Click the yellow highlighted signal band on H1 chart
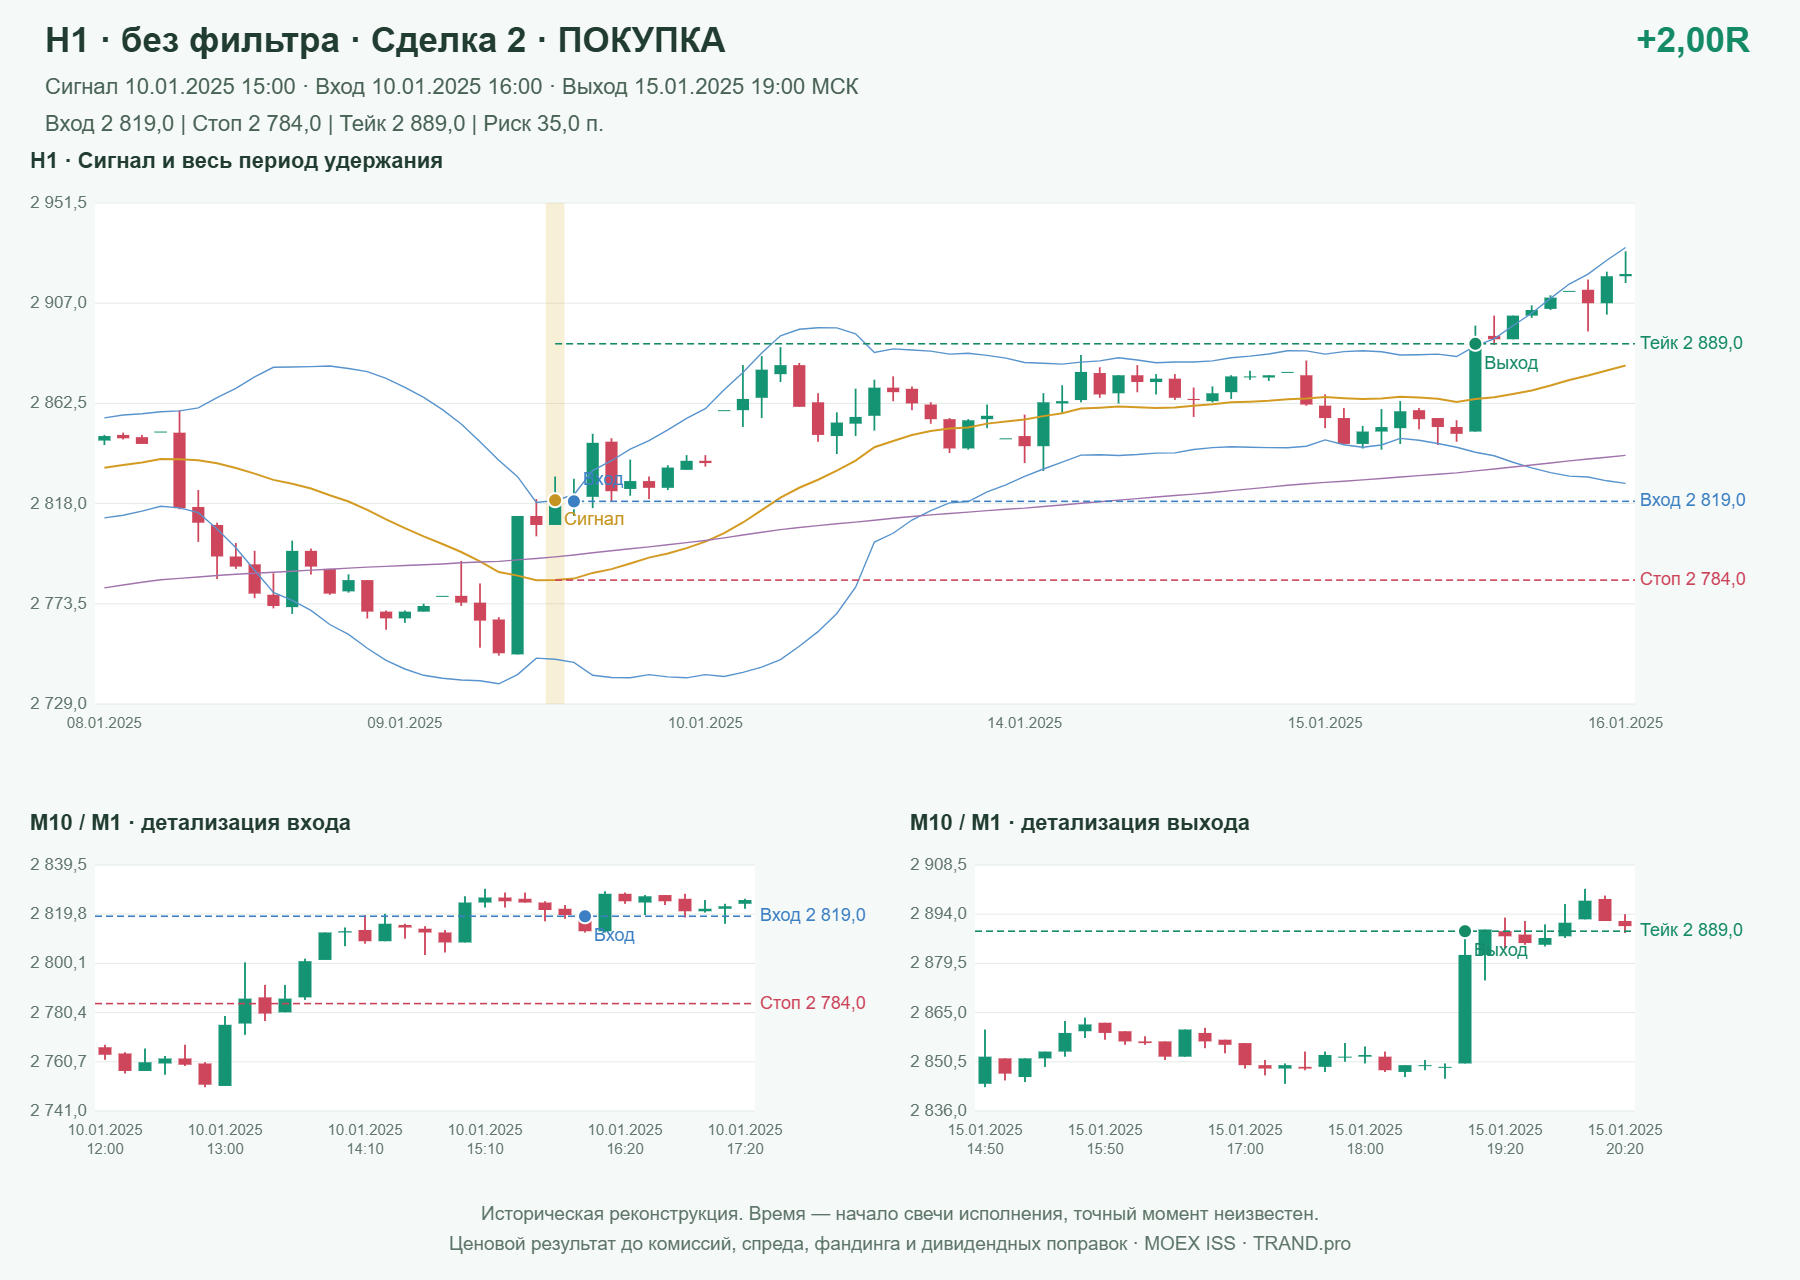This screenshot has width=1800, height=1280. point(555,453)
